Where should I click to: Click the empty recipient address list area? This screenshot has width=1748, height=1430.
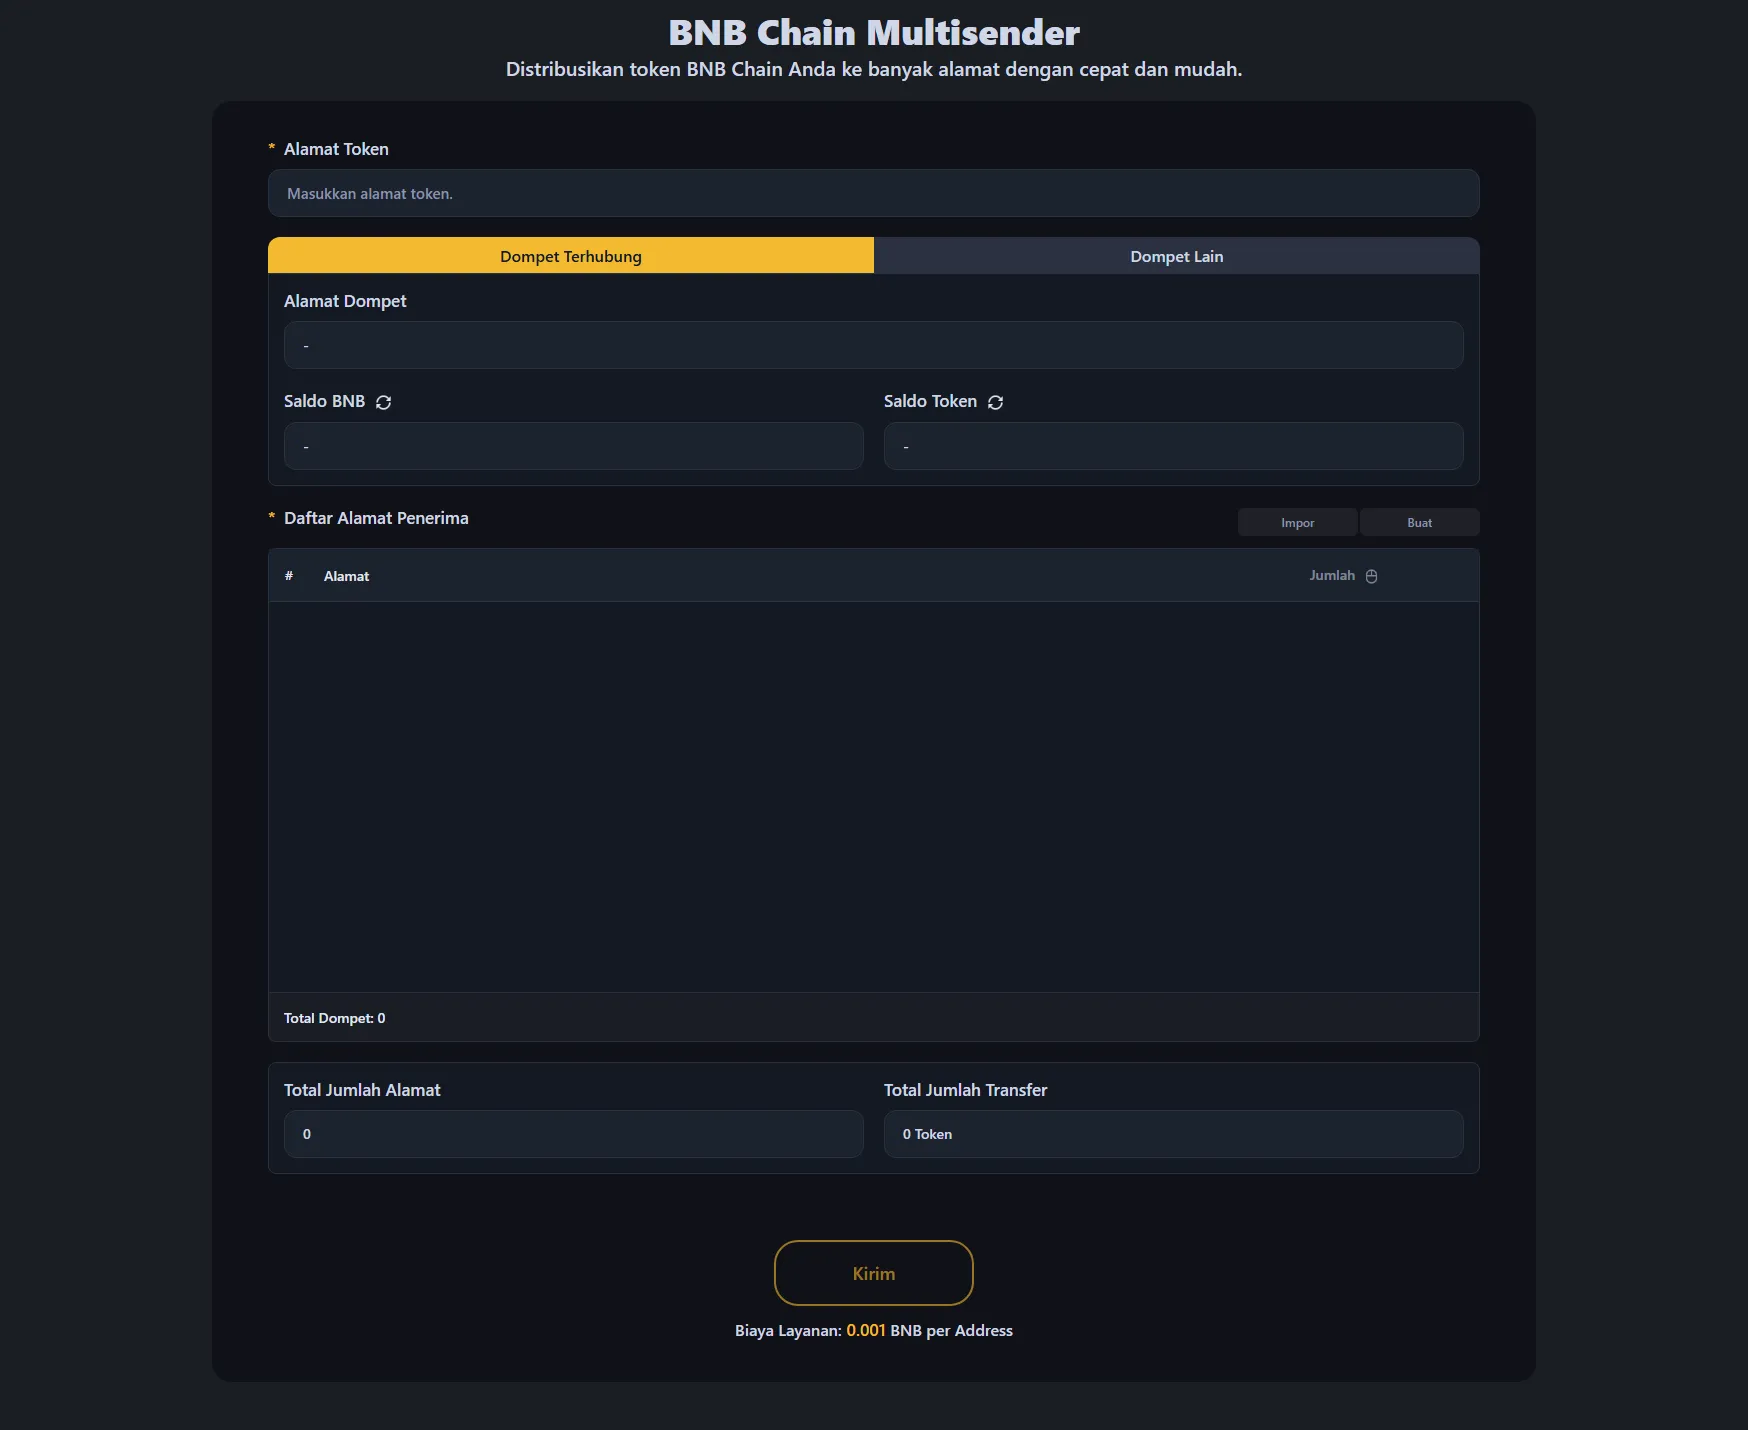(x=873, y=796)
